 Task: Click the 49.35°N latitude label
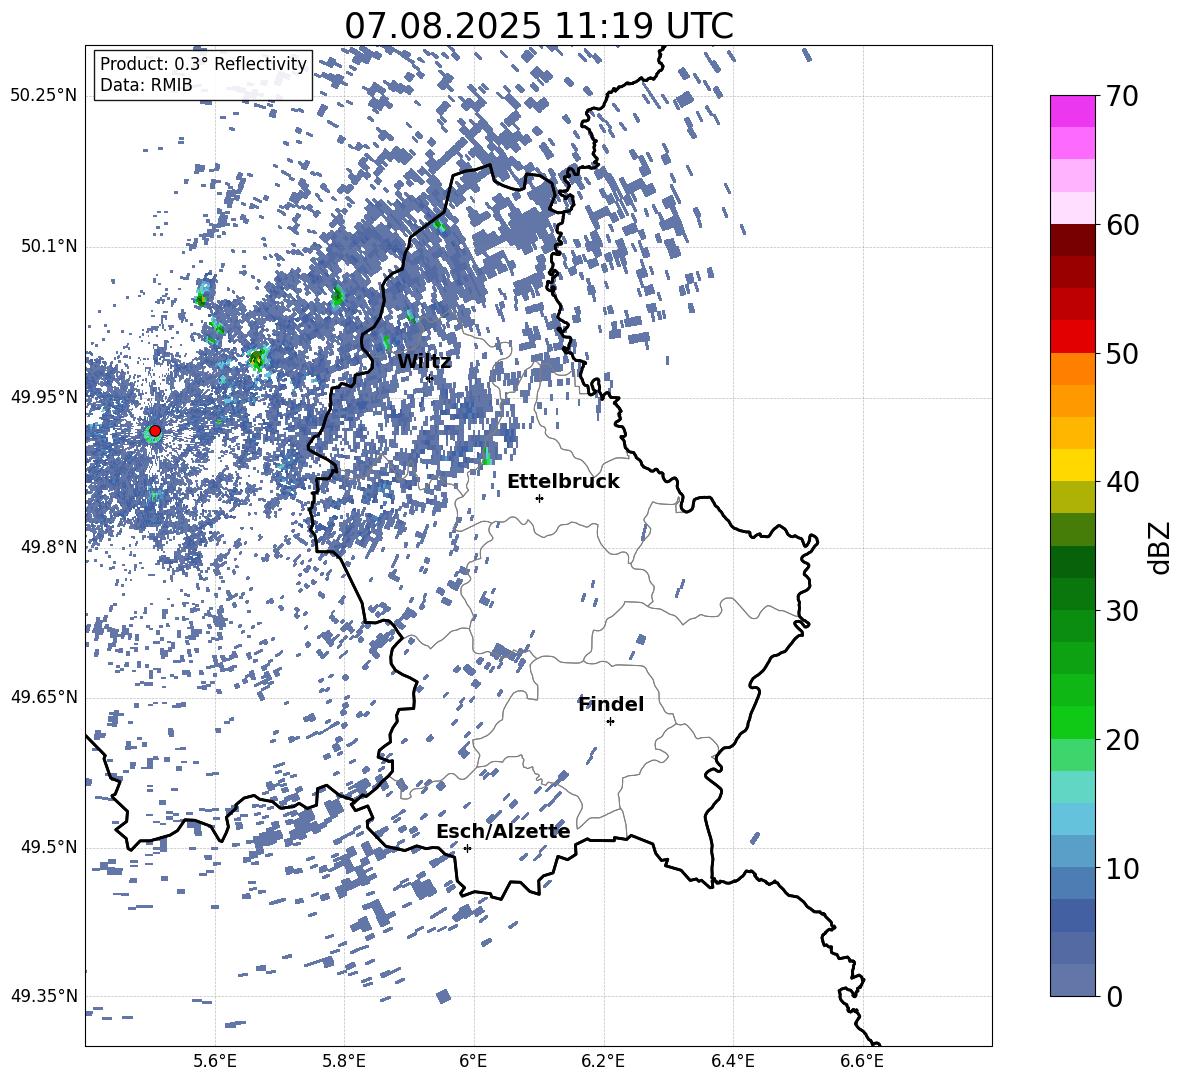point(44,996)
